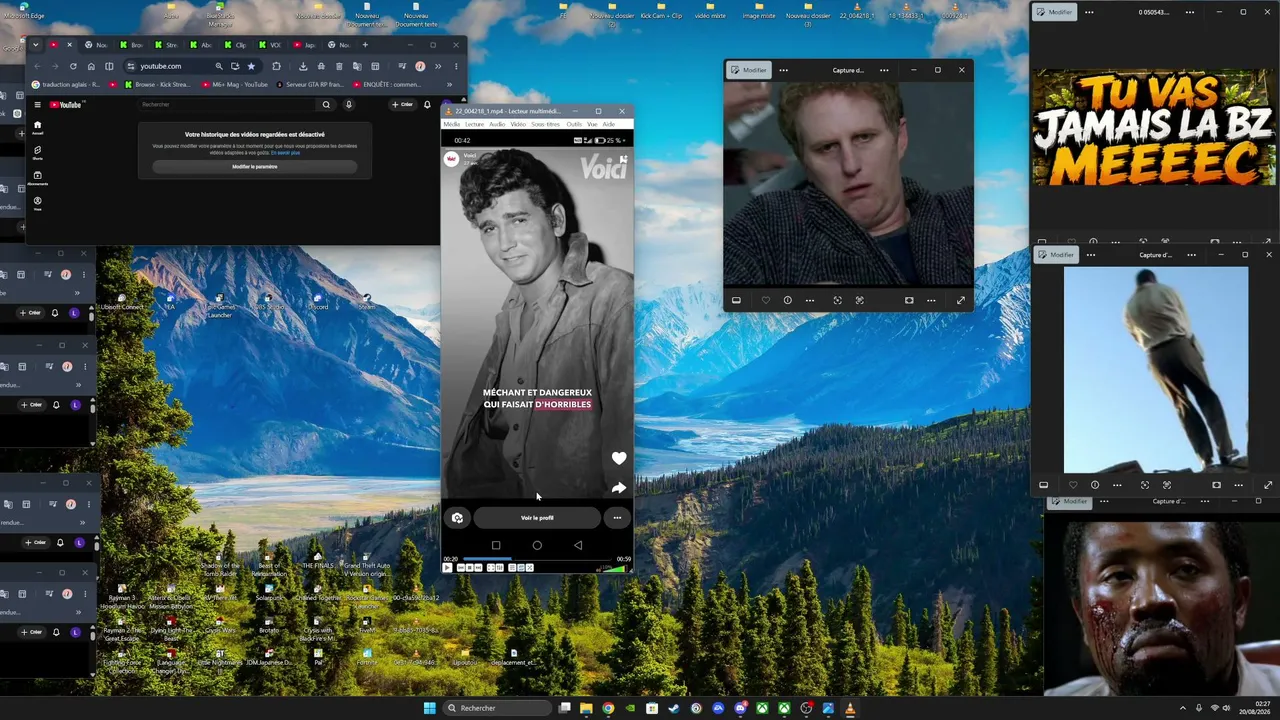
Task: Click the 'TU VAS JAMAIS LA BZ' image
Action: (1155, 128)
